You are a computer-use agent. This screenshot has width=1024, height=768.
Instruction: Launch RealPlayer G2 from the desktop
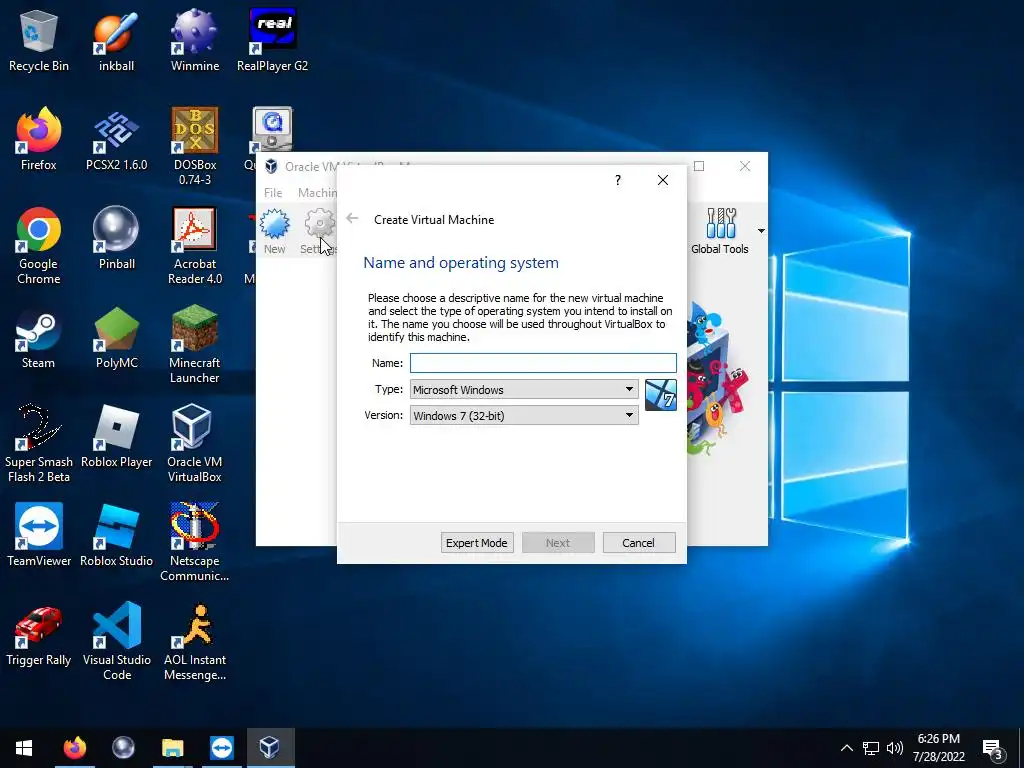click(272, 40)
